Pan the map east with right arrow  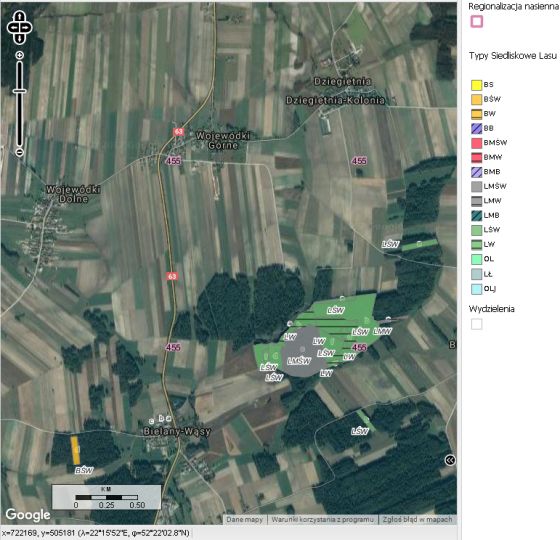coord(27,28)
